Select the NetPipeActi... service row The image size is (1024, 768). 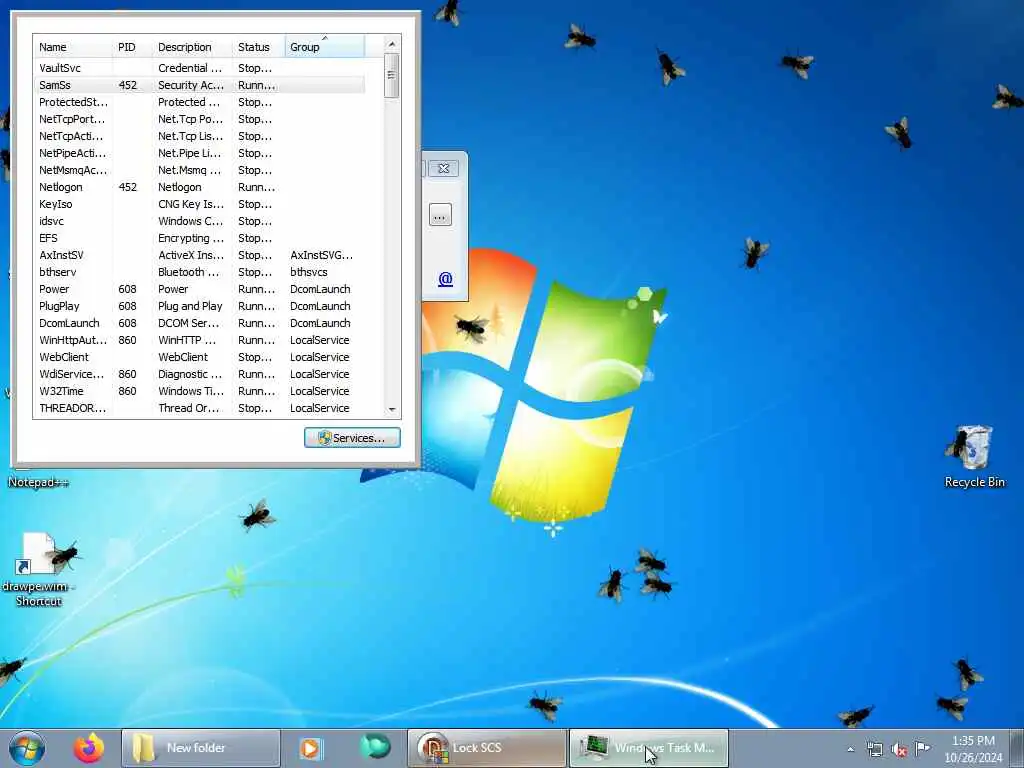(x=199, y=153)
